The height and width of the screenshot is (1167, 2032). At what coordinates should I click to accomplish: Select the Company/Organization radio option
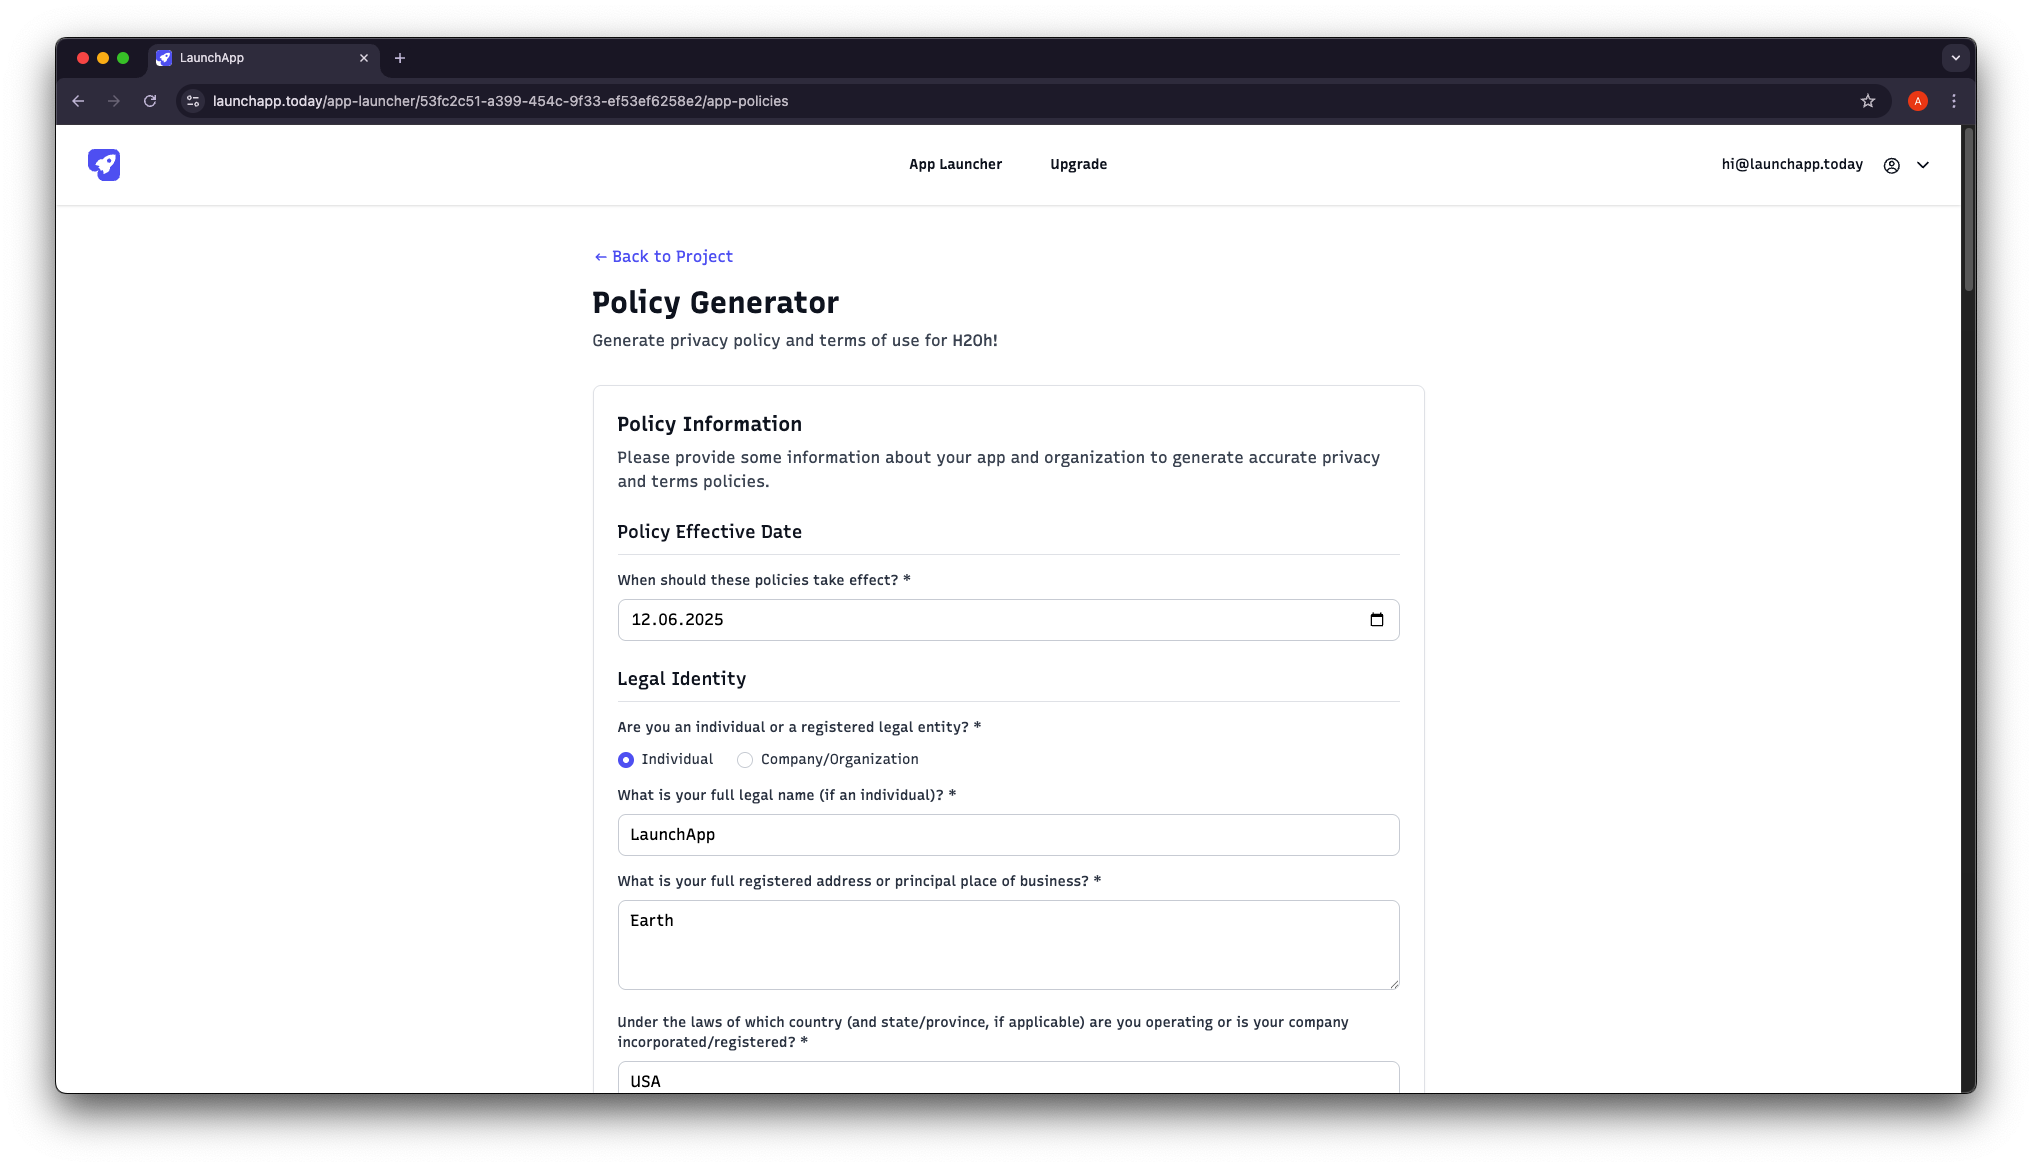(x=745, y=760)
